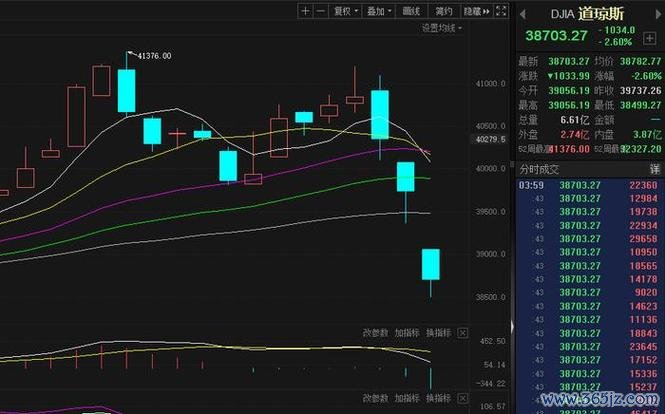The width and height of the screenshot is (665, 414).
Task: Click the 昨收 value 39737.26
Action: pos(640,91)
